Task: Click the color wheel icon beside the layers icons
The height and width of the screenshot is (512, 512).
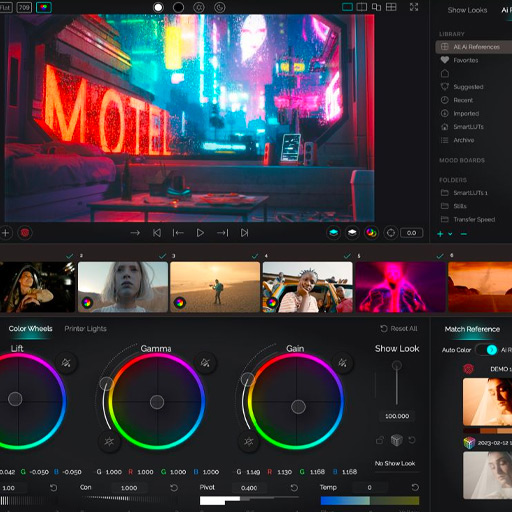Action: click(x=371, y=233)
